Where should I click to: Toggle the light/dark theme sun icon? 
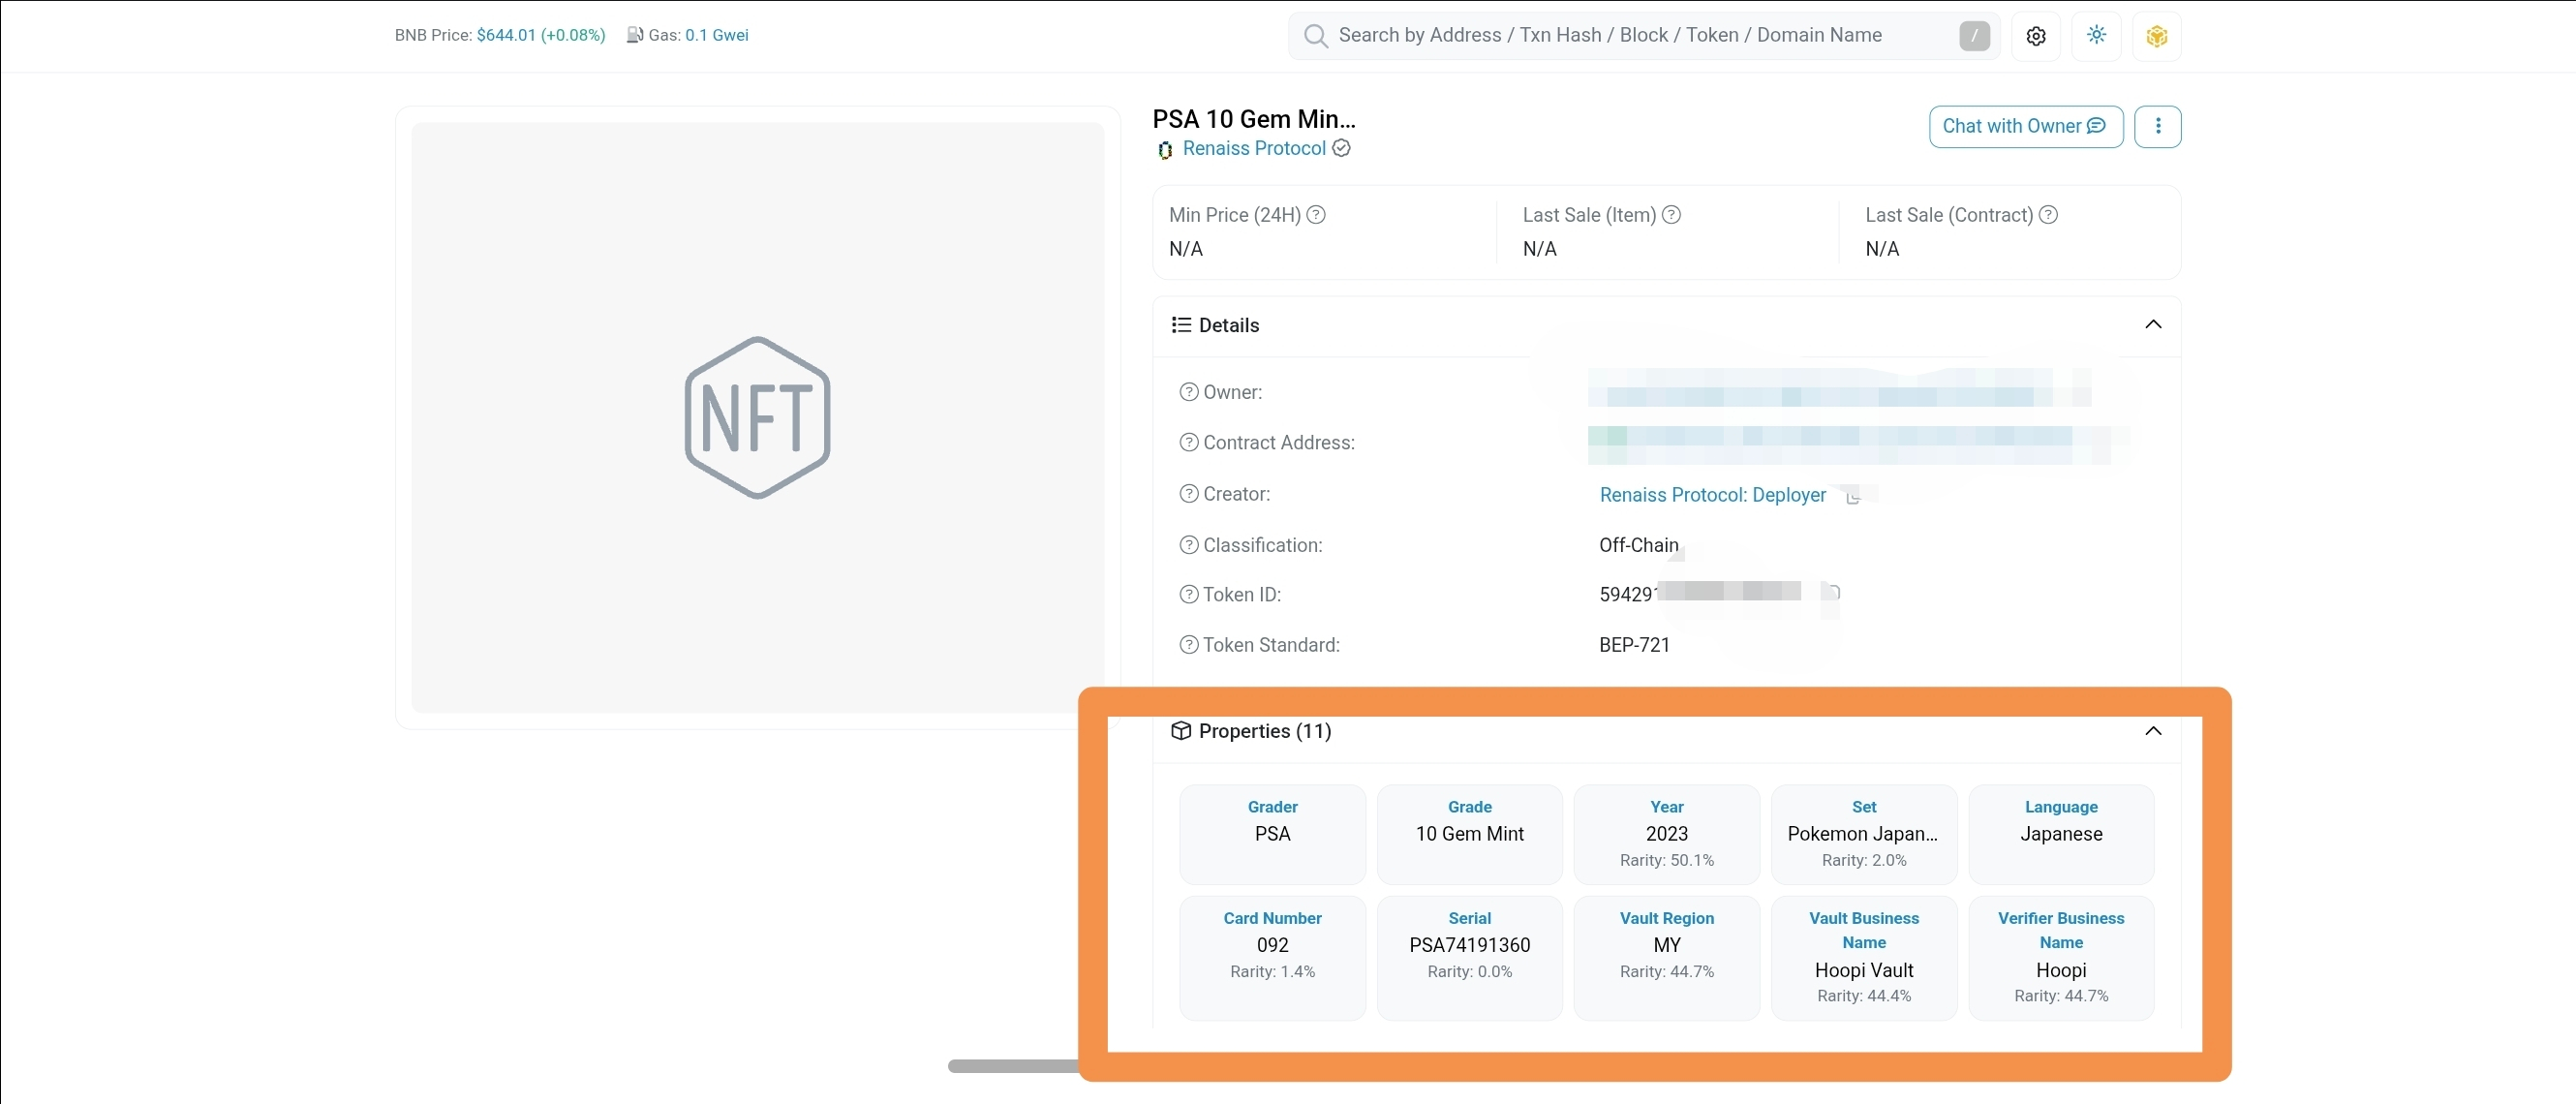click(x=2097, y=36)
